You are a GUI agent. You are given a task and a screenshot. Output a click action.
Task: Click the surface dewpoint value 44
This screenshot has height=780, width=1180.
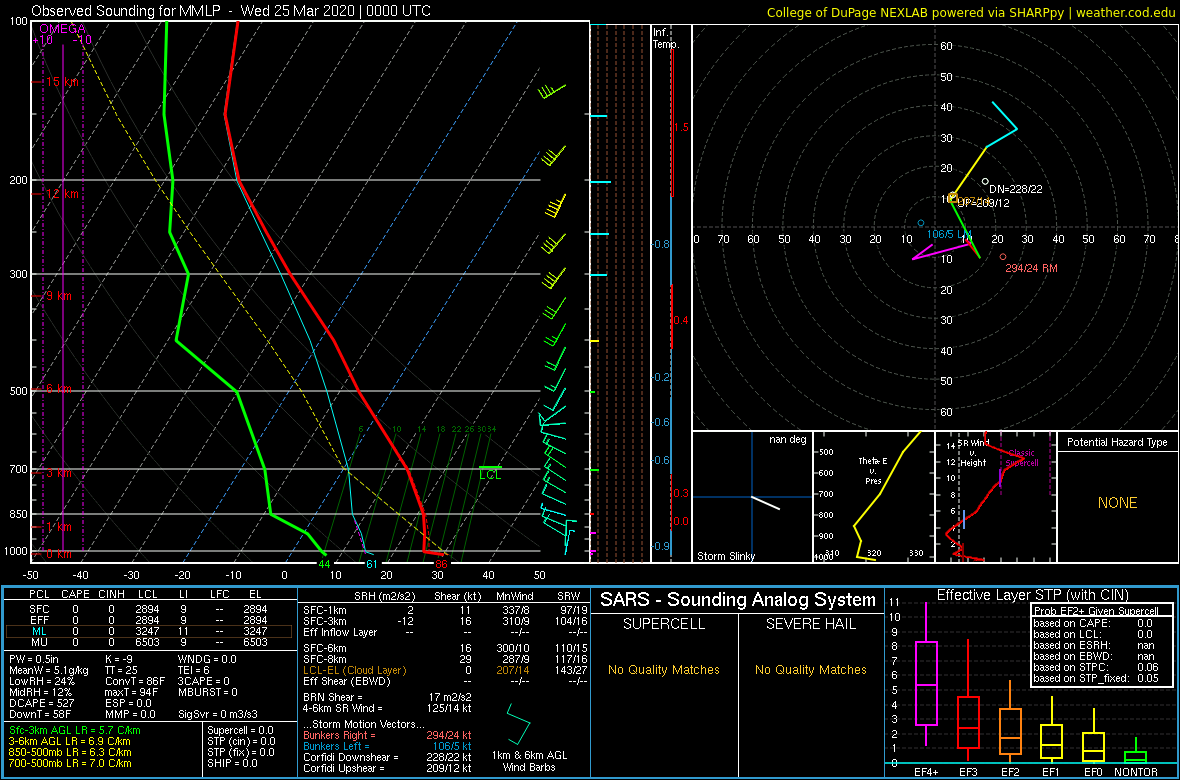pos(324,563)
